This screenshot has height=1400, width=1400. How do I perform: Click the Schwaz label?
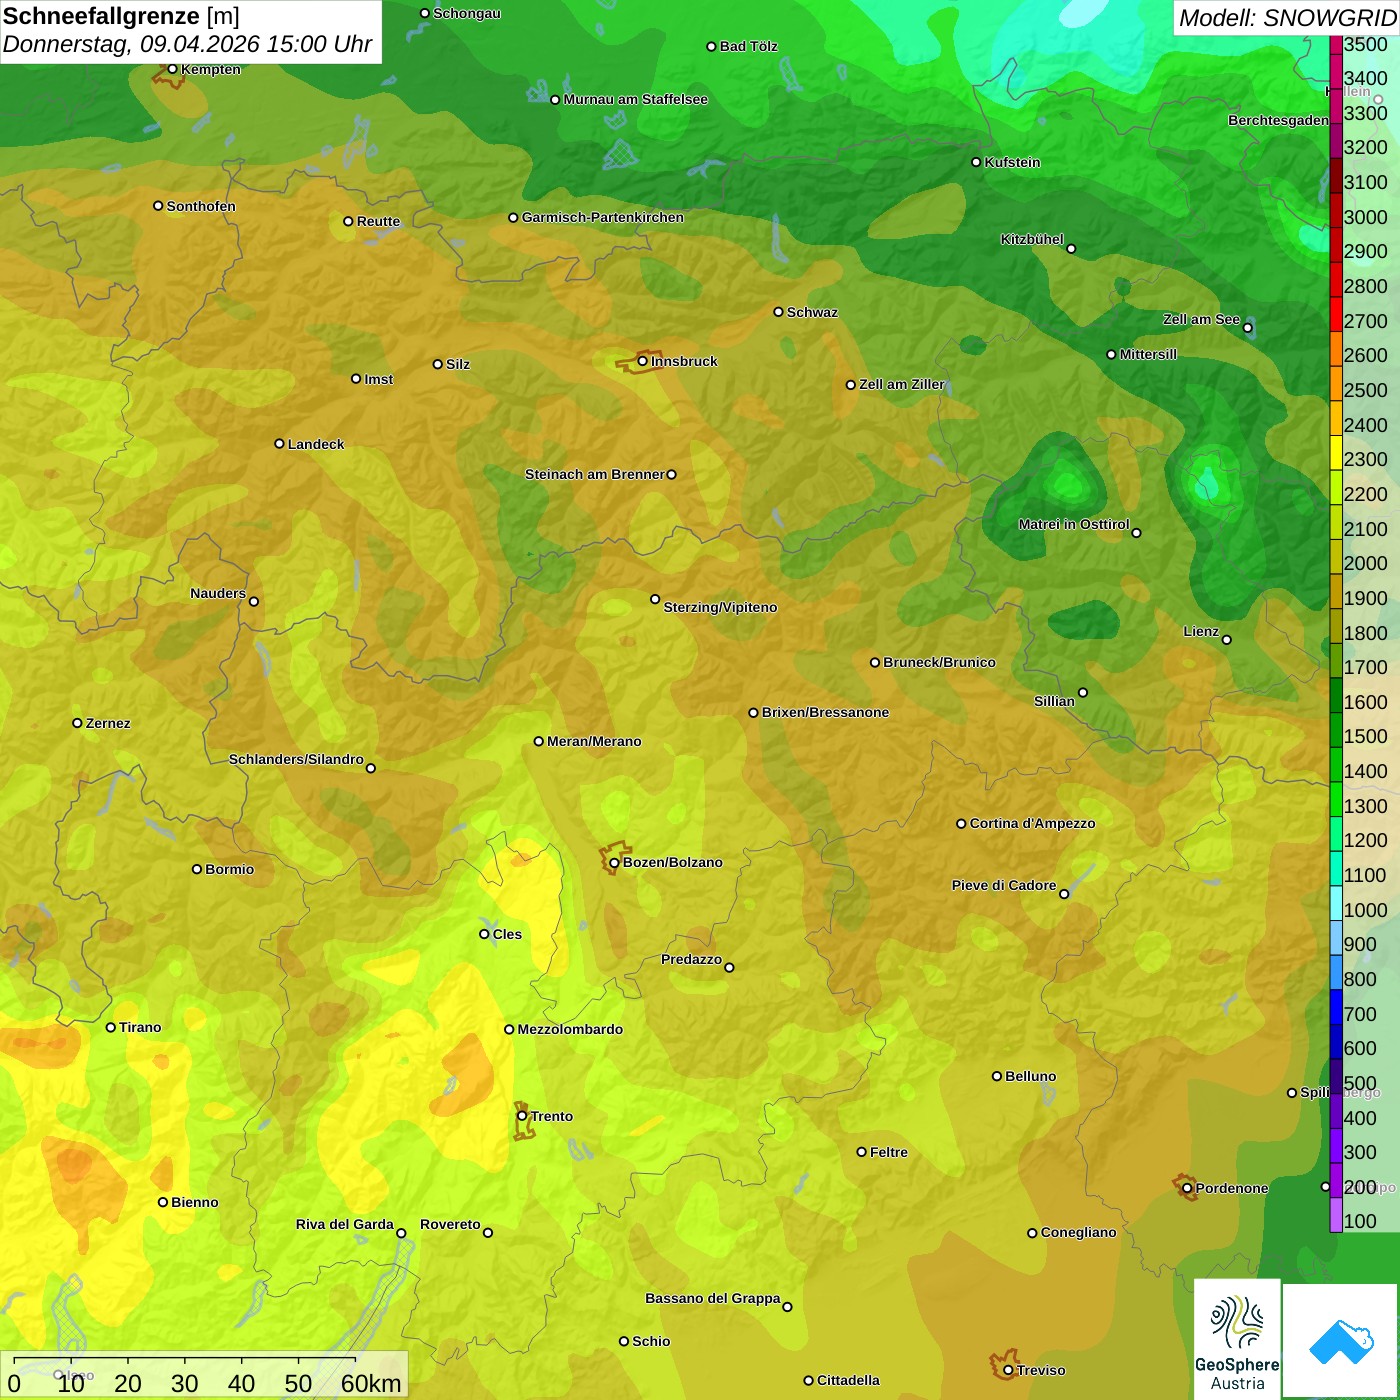812,312
